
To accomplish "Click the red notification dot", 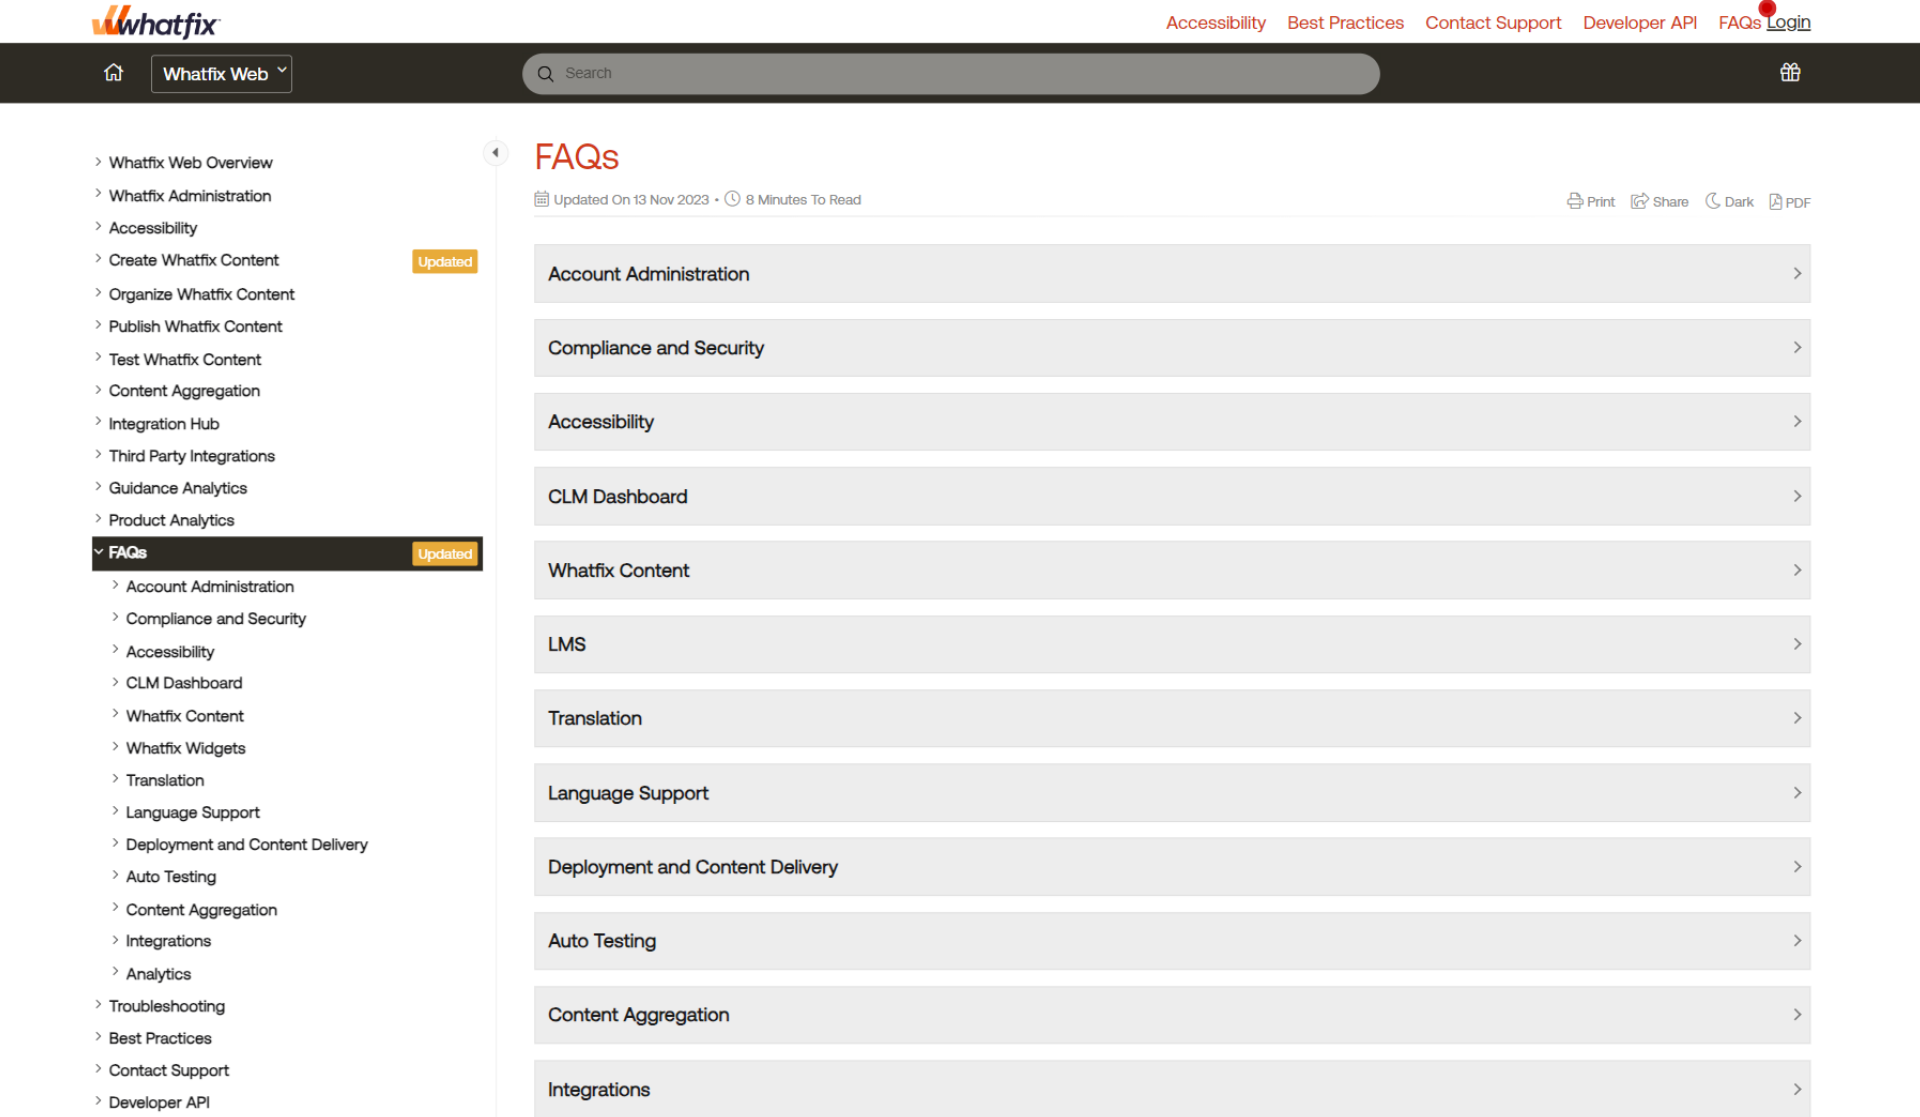I will tap(1767, 8).
